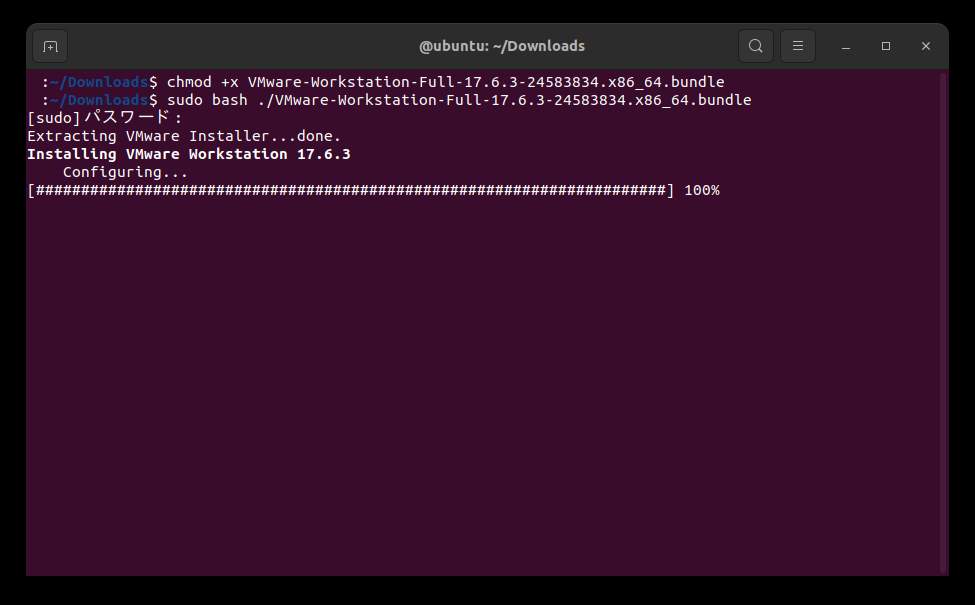Viewport: 975px width, 605px height.
Task: Click the Configuring... status text
Action: click(x=125, y=172)
